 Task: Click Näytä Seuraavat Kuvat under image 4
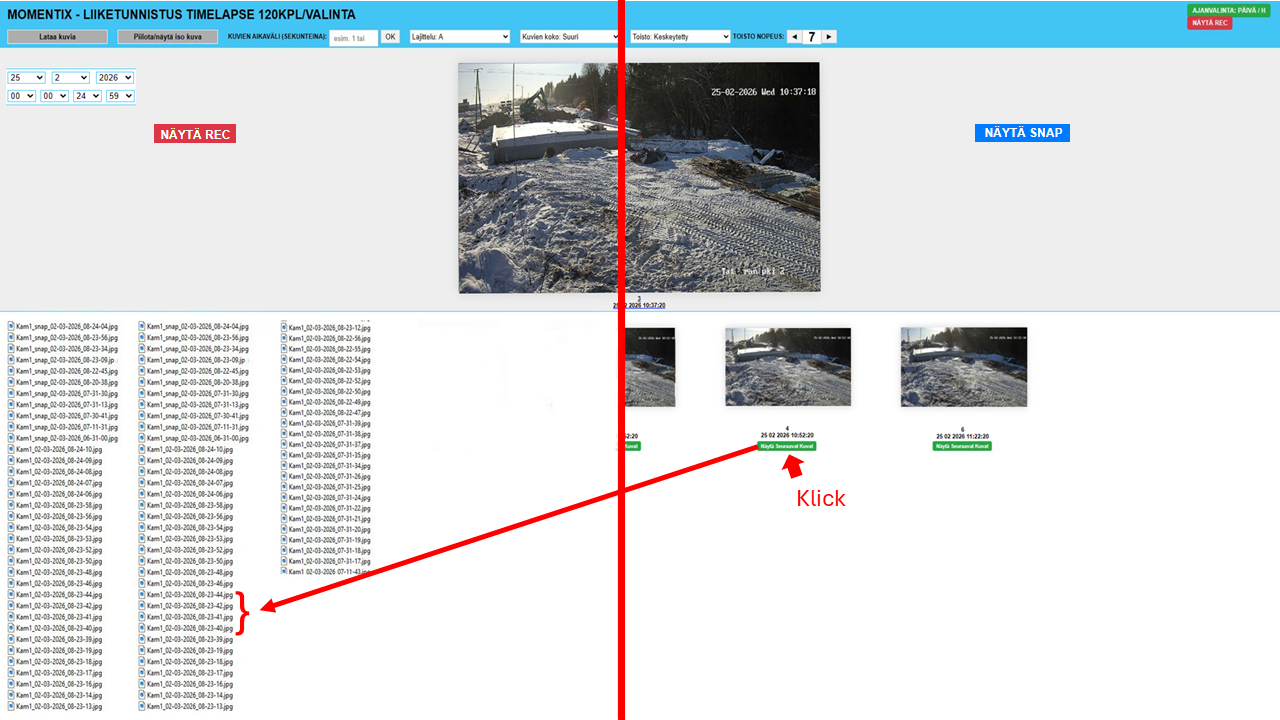(787, 446)
